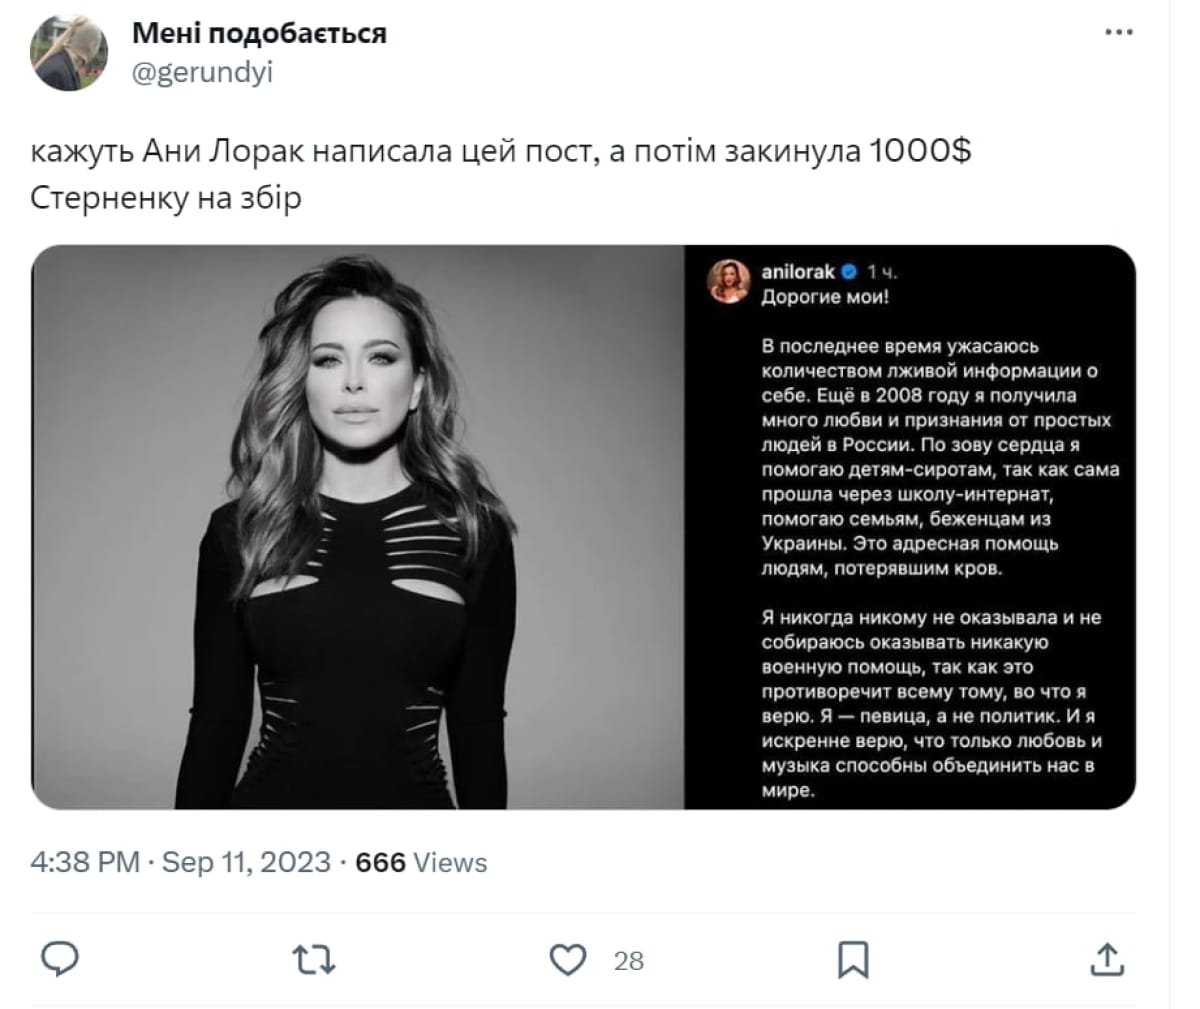Open the display name Мені подобається
The width and height of the screenshot is (1200, 1009).
(259, 33)
